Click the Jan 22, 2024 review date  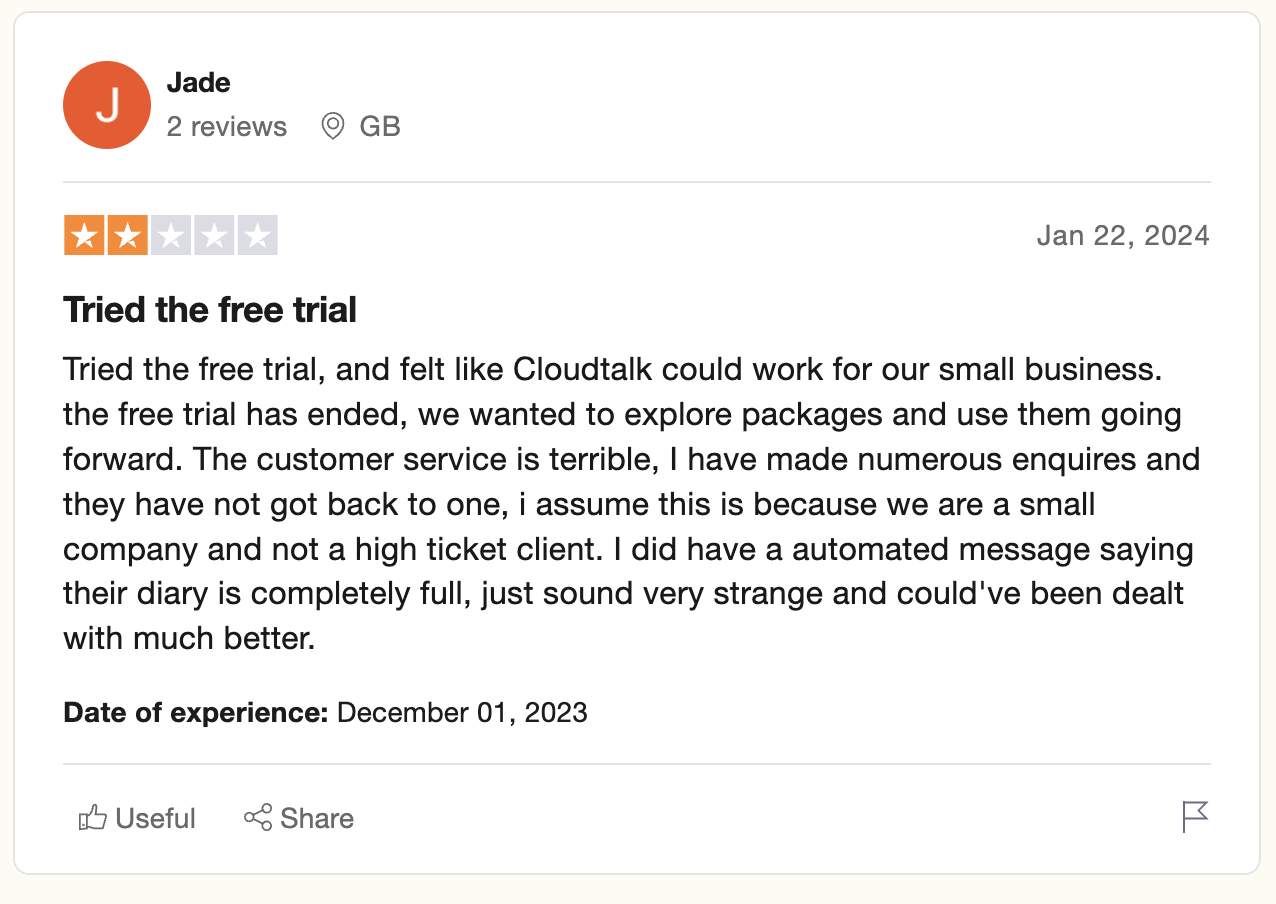tap(1123, 235)
